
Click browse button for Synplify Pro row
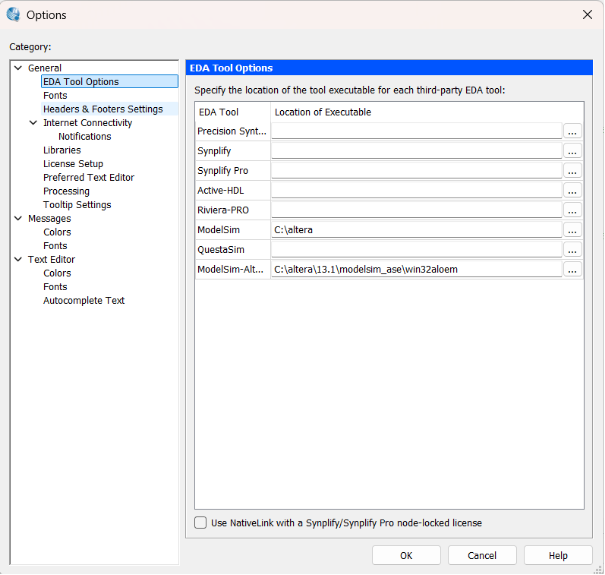tap(572, 171)
